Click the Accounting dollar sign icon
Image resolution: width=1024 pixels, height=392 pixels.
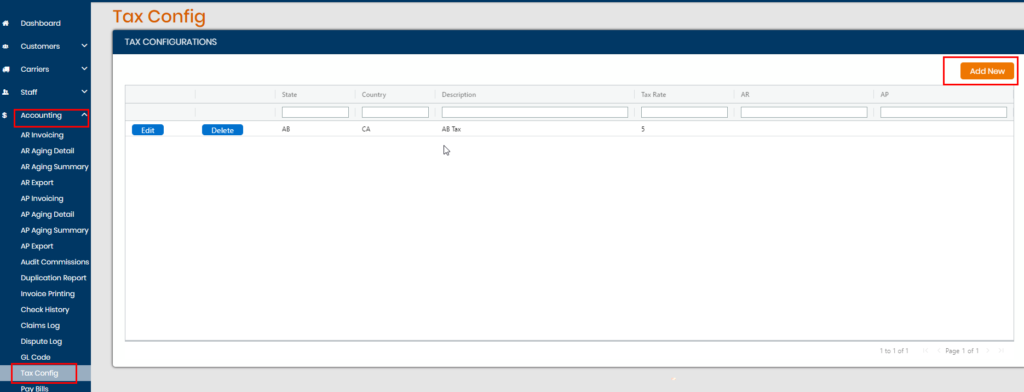(x=5, y=116)
